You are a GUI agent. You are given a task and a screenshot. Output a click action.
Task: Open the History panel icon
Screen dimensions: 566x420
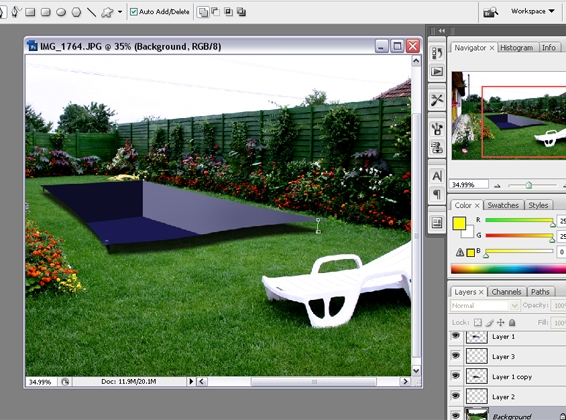(437, 53)
